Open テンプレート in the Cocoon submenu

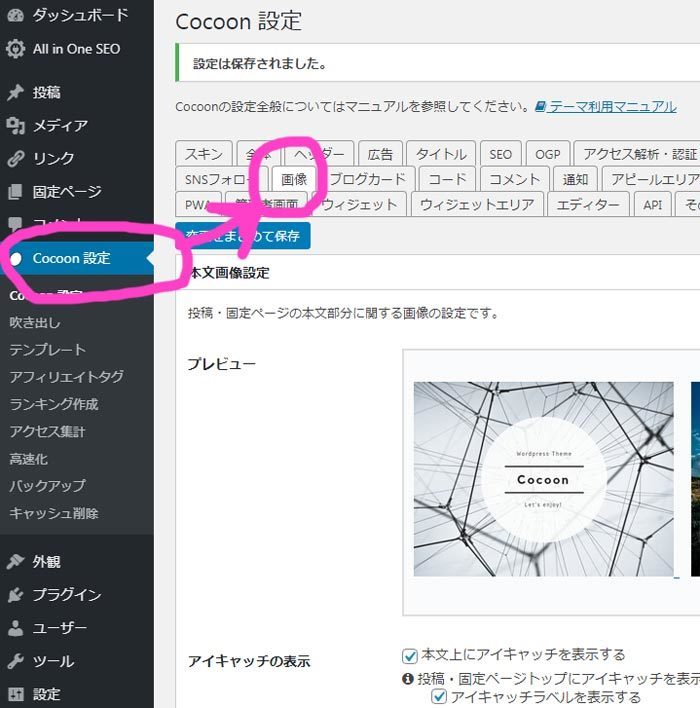click(x=47, y=349)
